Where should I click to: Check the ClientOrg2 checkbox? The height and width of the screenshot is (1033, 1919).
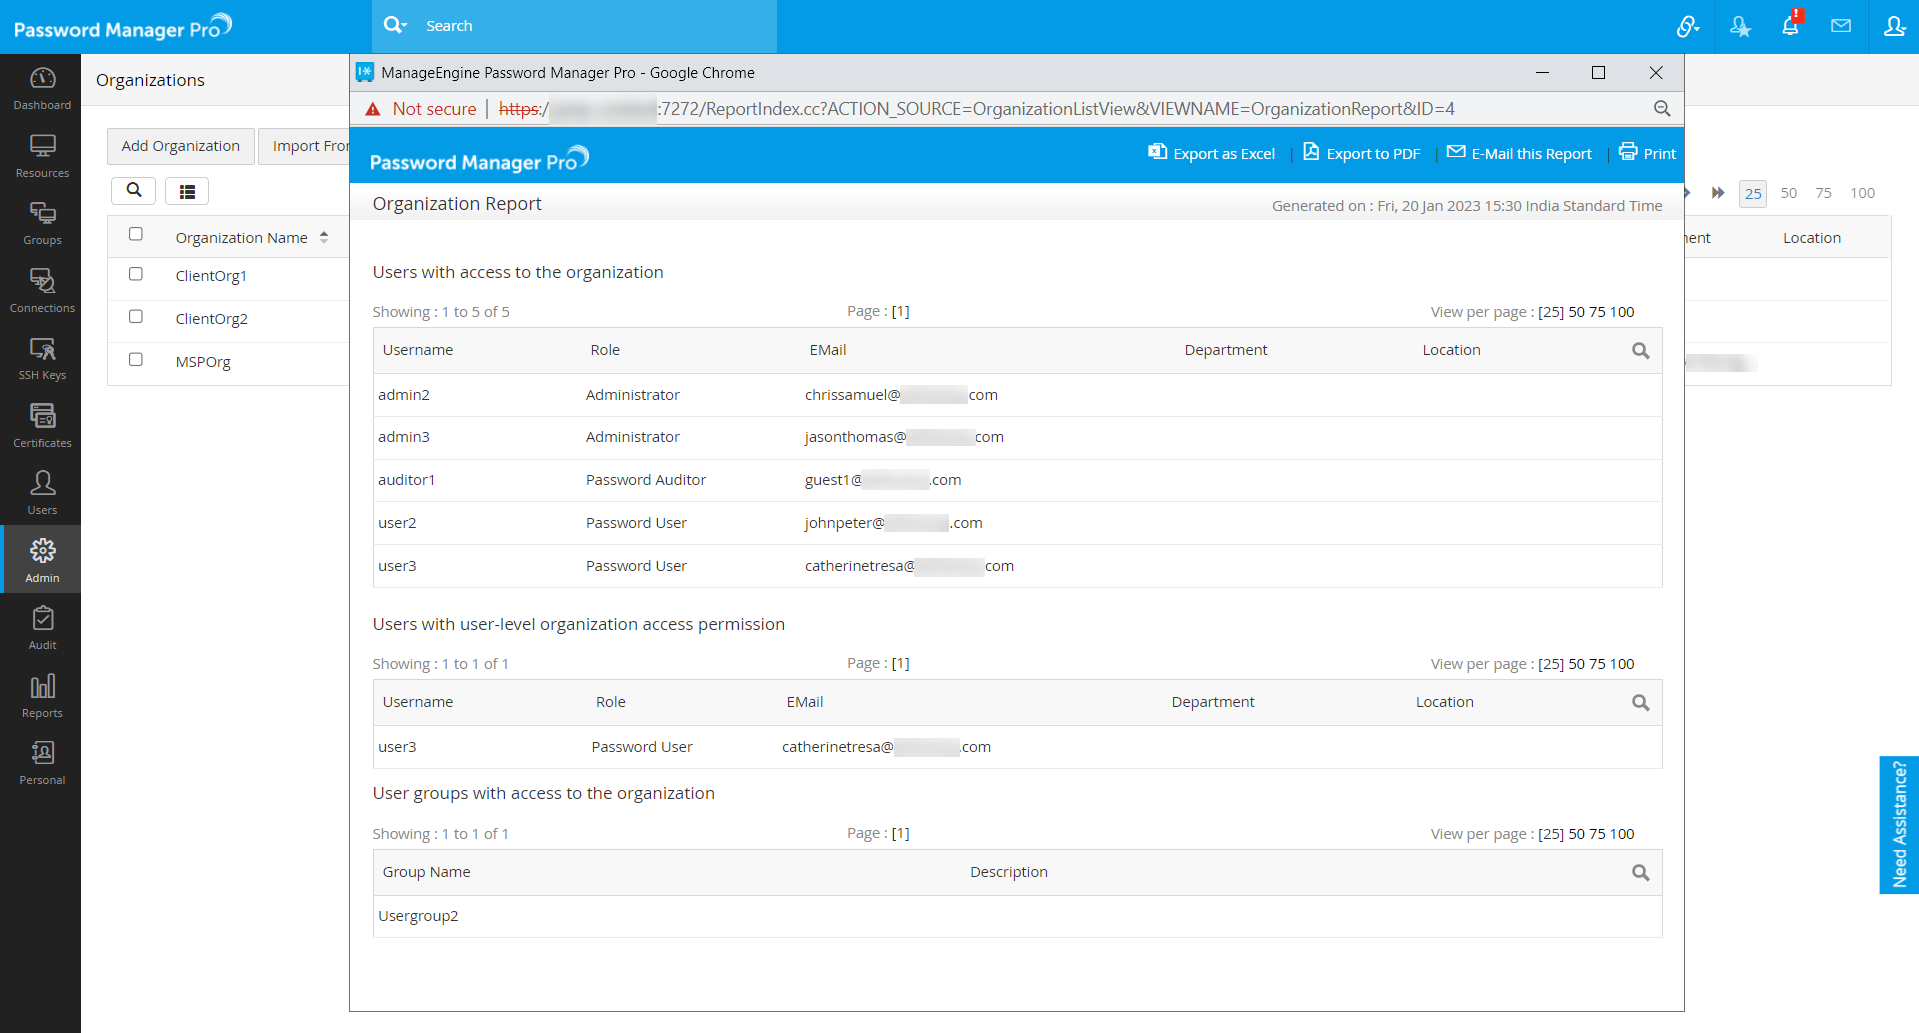point(136,317)
